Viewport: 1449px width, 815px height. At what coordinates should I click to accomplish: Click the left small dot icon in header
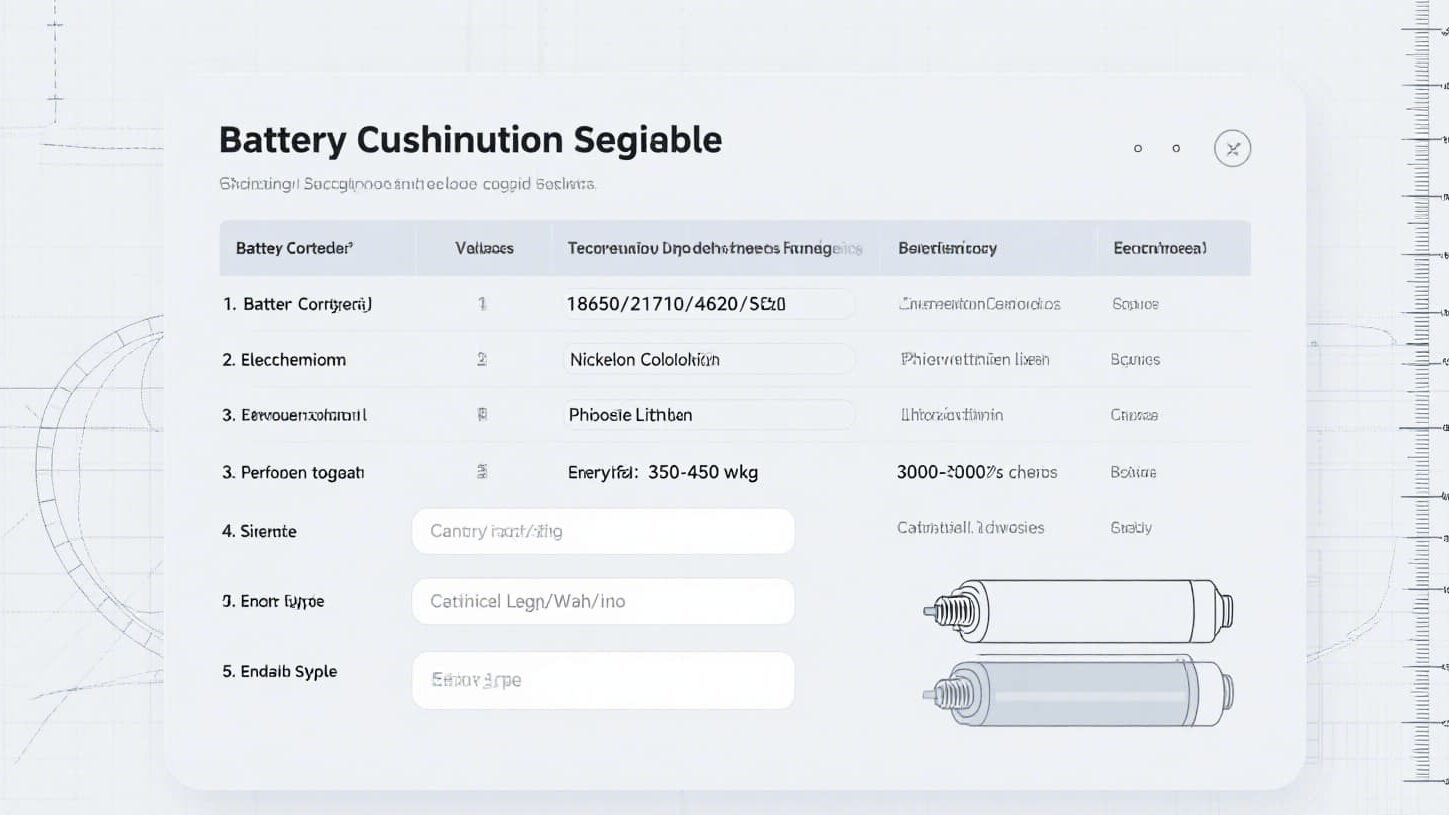coord(1138,149)
